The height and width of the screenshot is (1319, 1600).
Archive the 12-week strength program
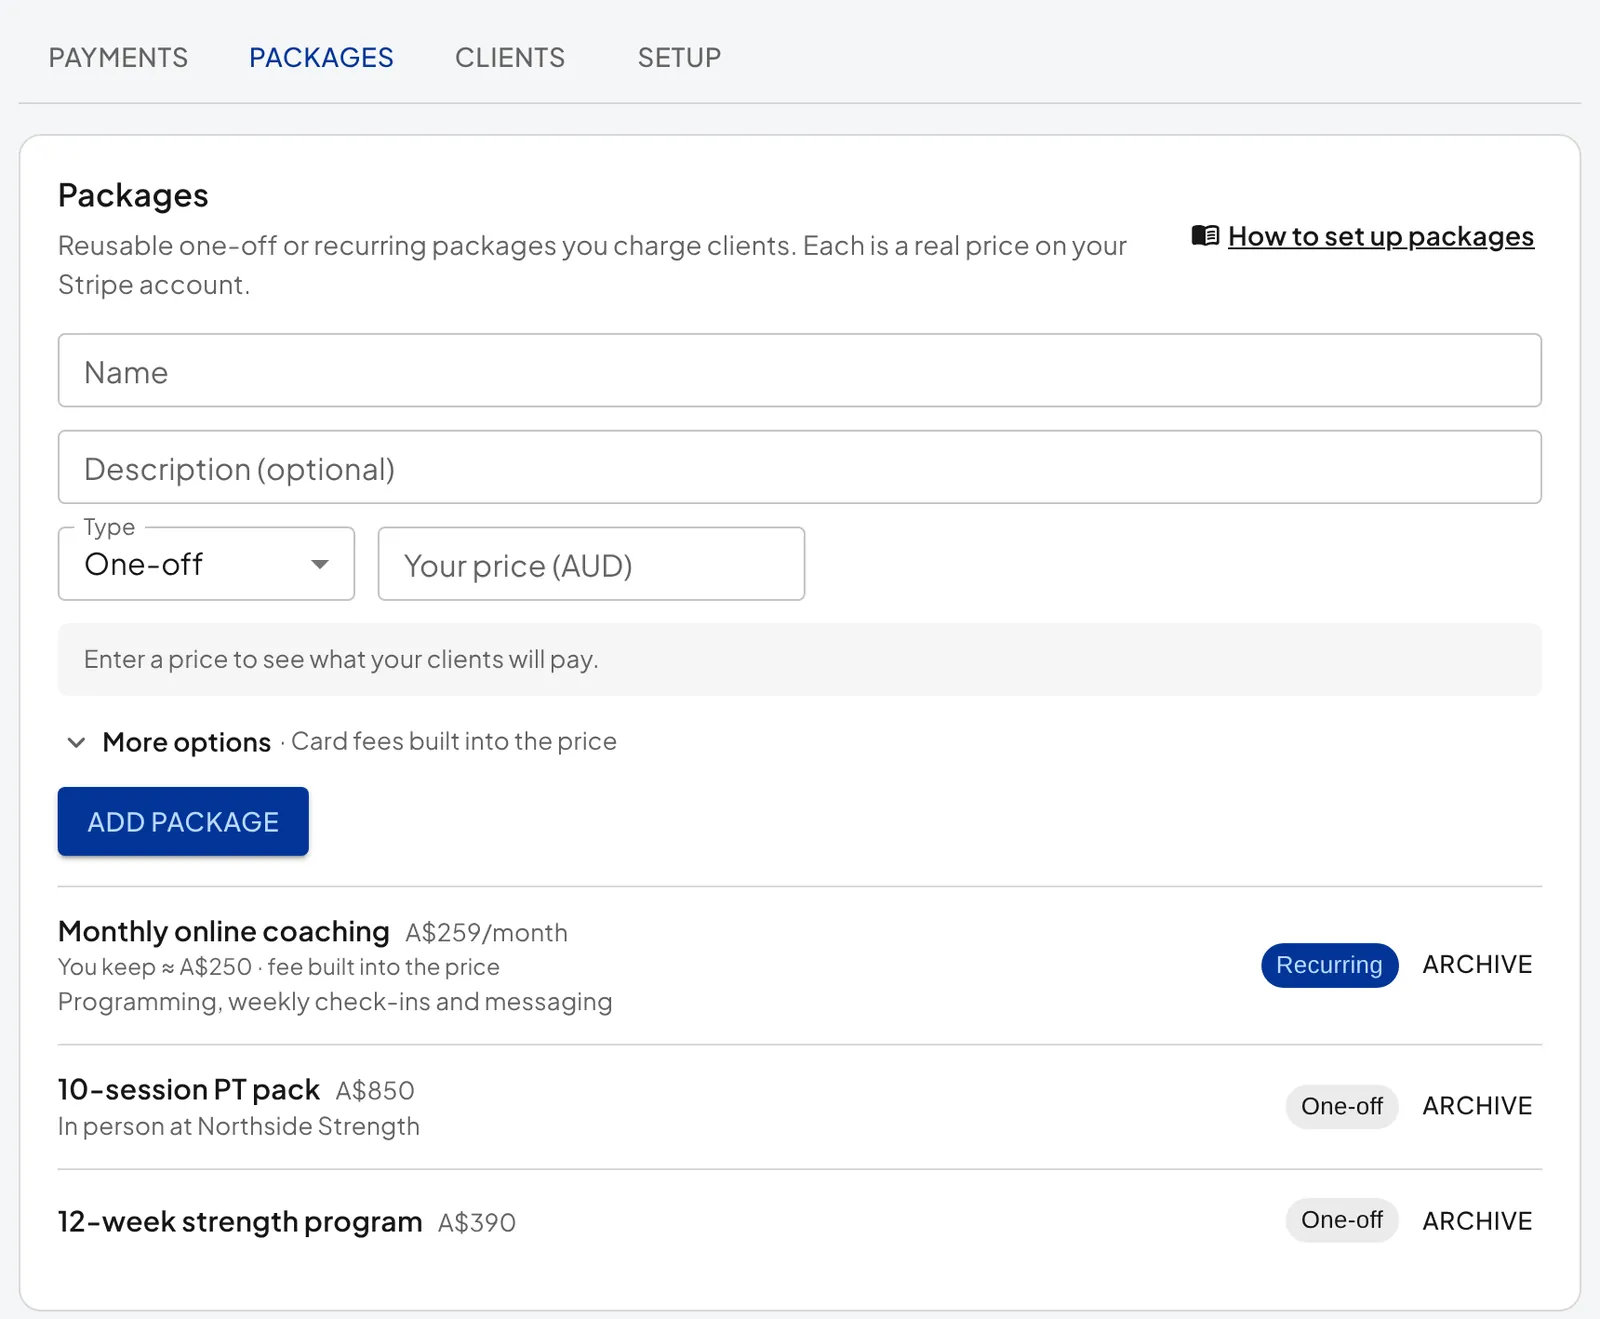coord(1477,1221)
